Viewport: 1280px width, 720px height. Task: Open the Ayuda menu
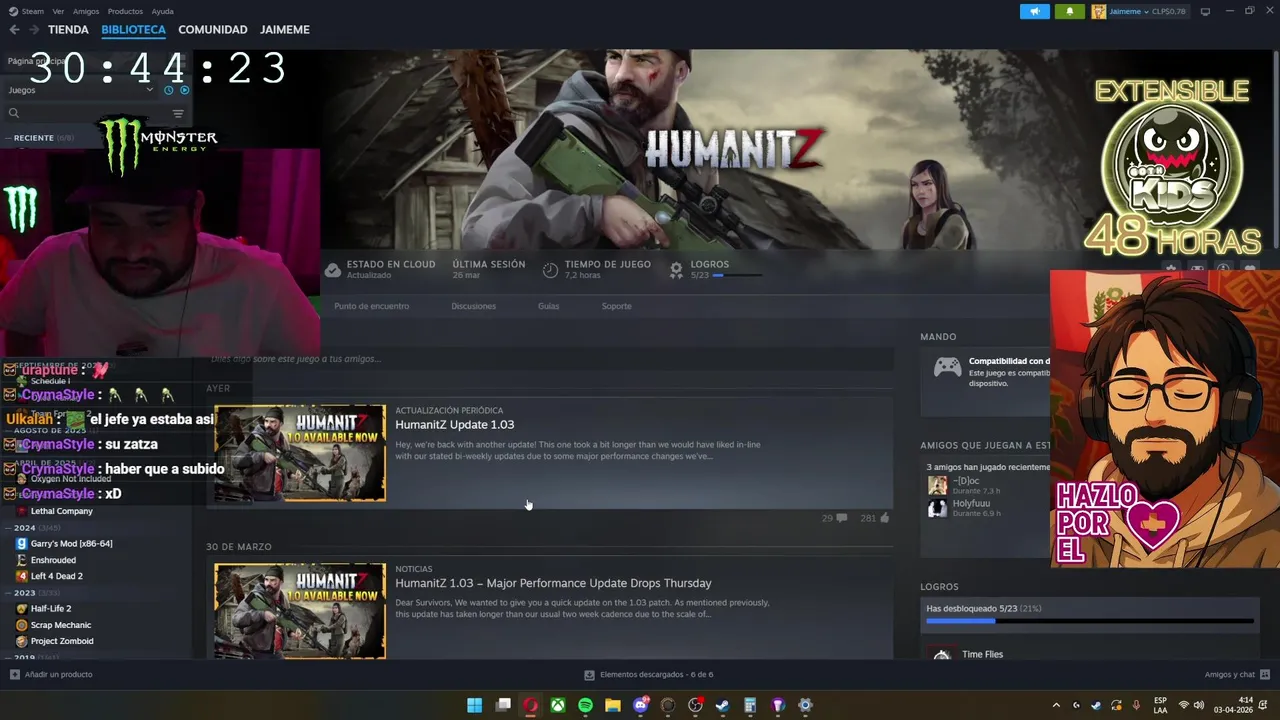tap(162, 11)
